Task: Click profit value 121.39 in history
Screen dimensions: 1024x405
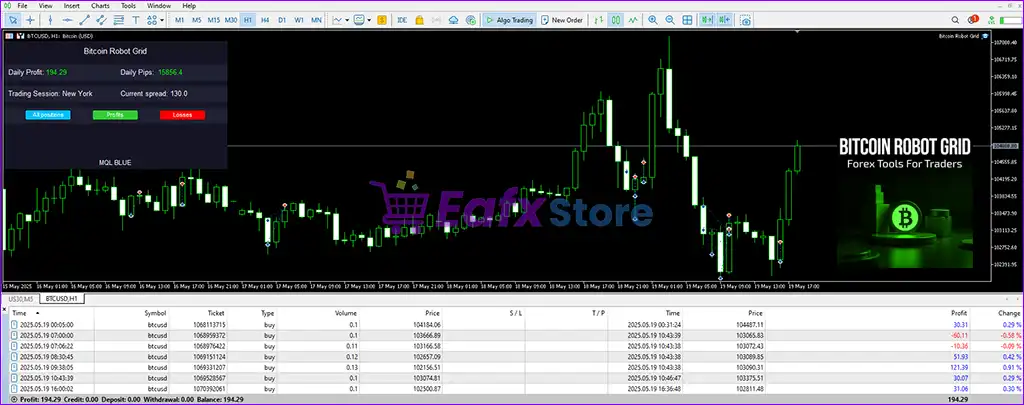Action: (959, 367)
